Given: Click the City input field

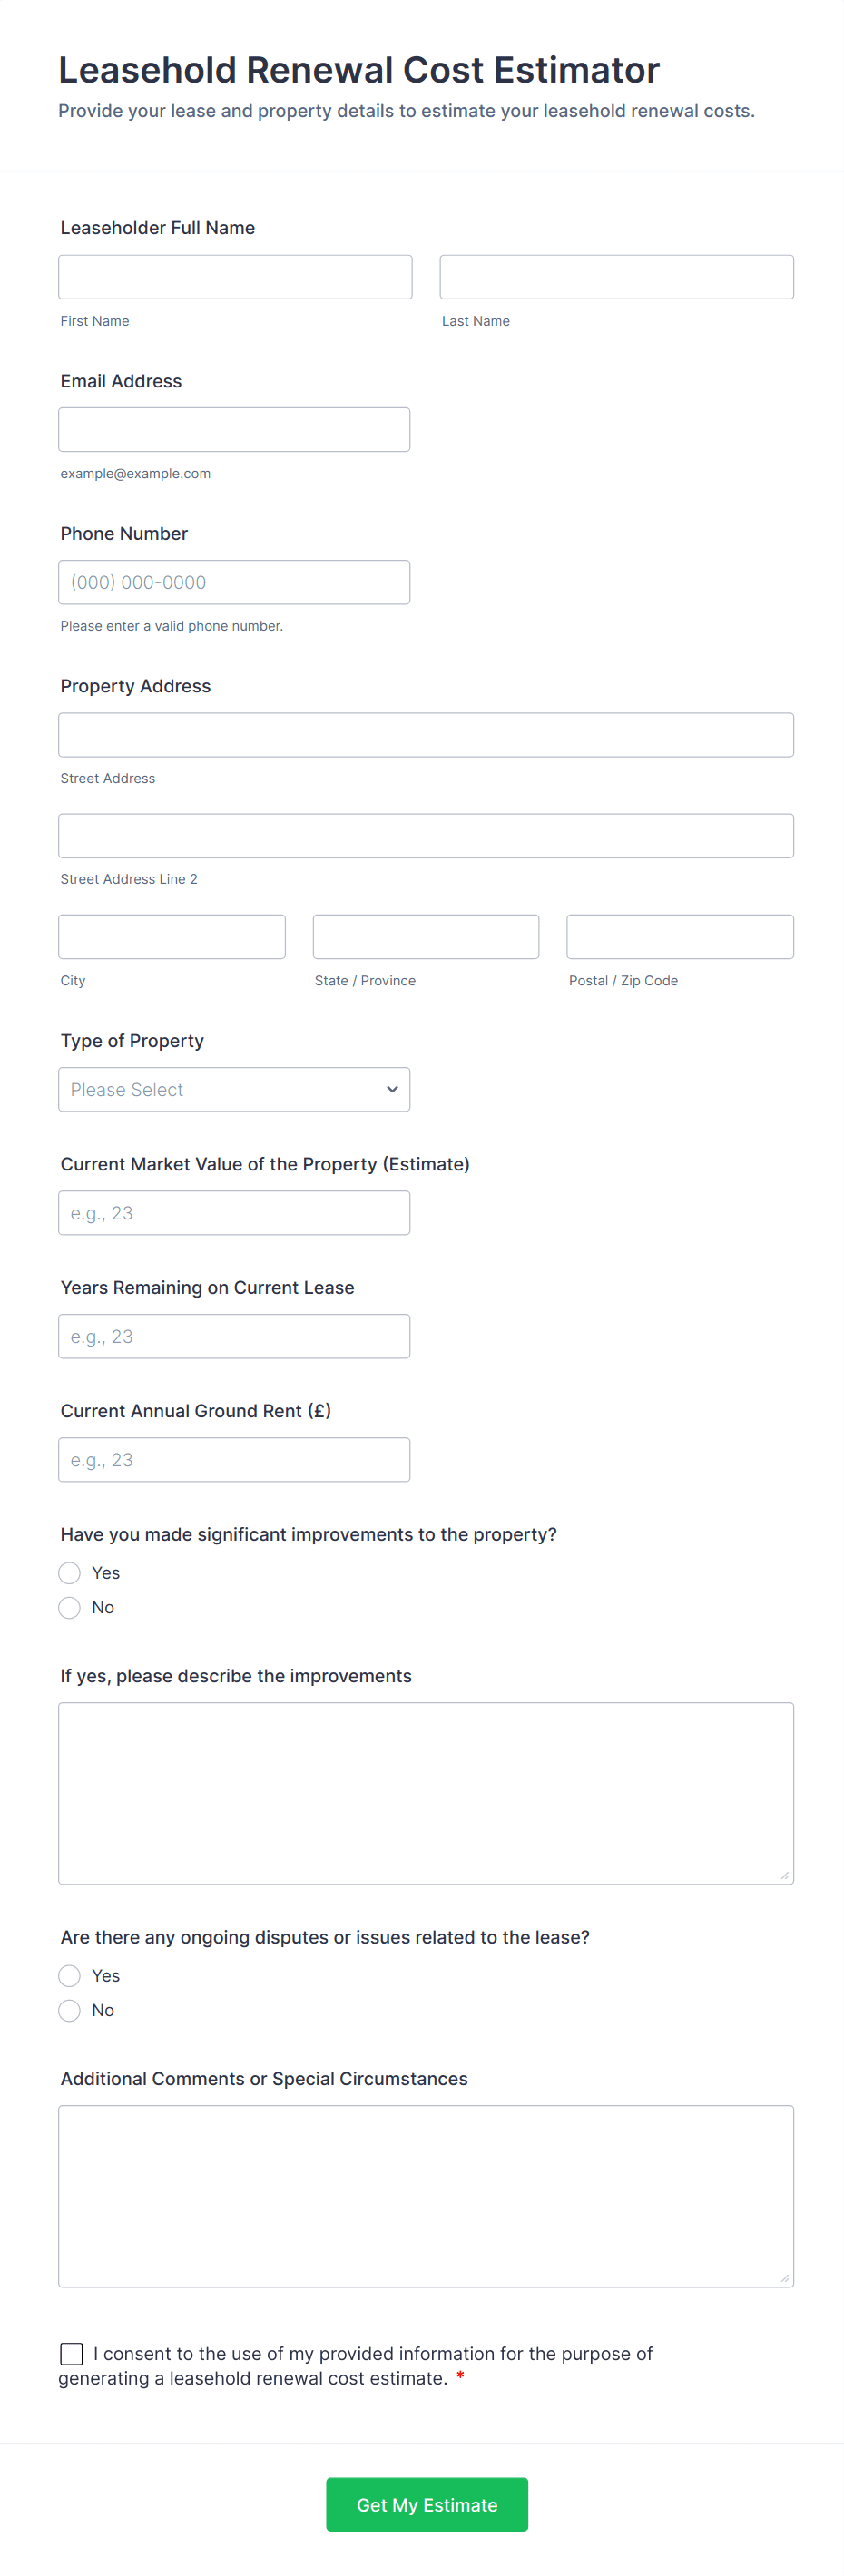Looking at the screenshot, I should tap(172, 937).
